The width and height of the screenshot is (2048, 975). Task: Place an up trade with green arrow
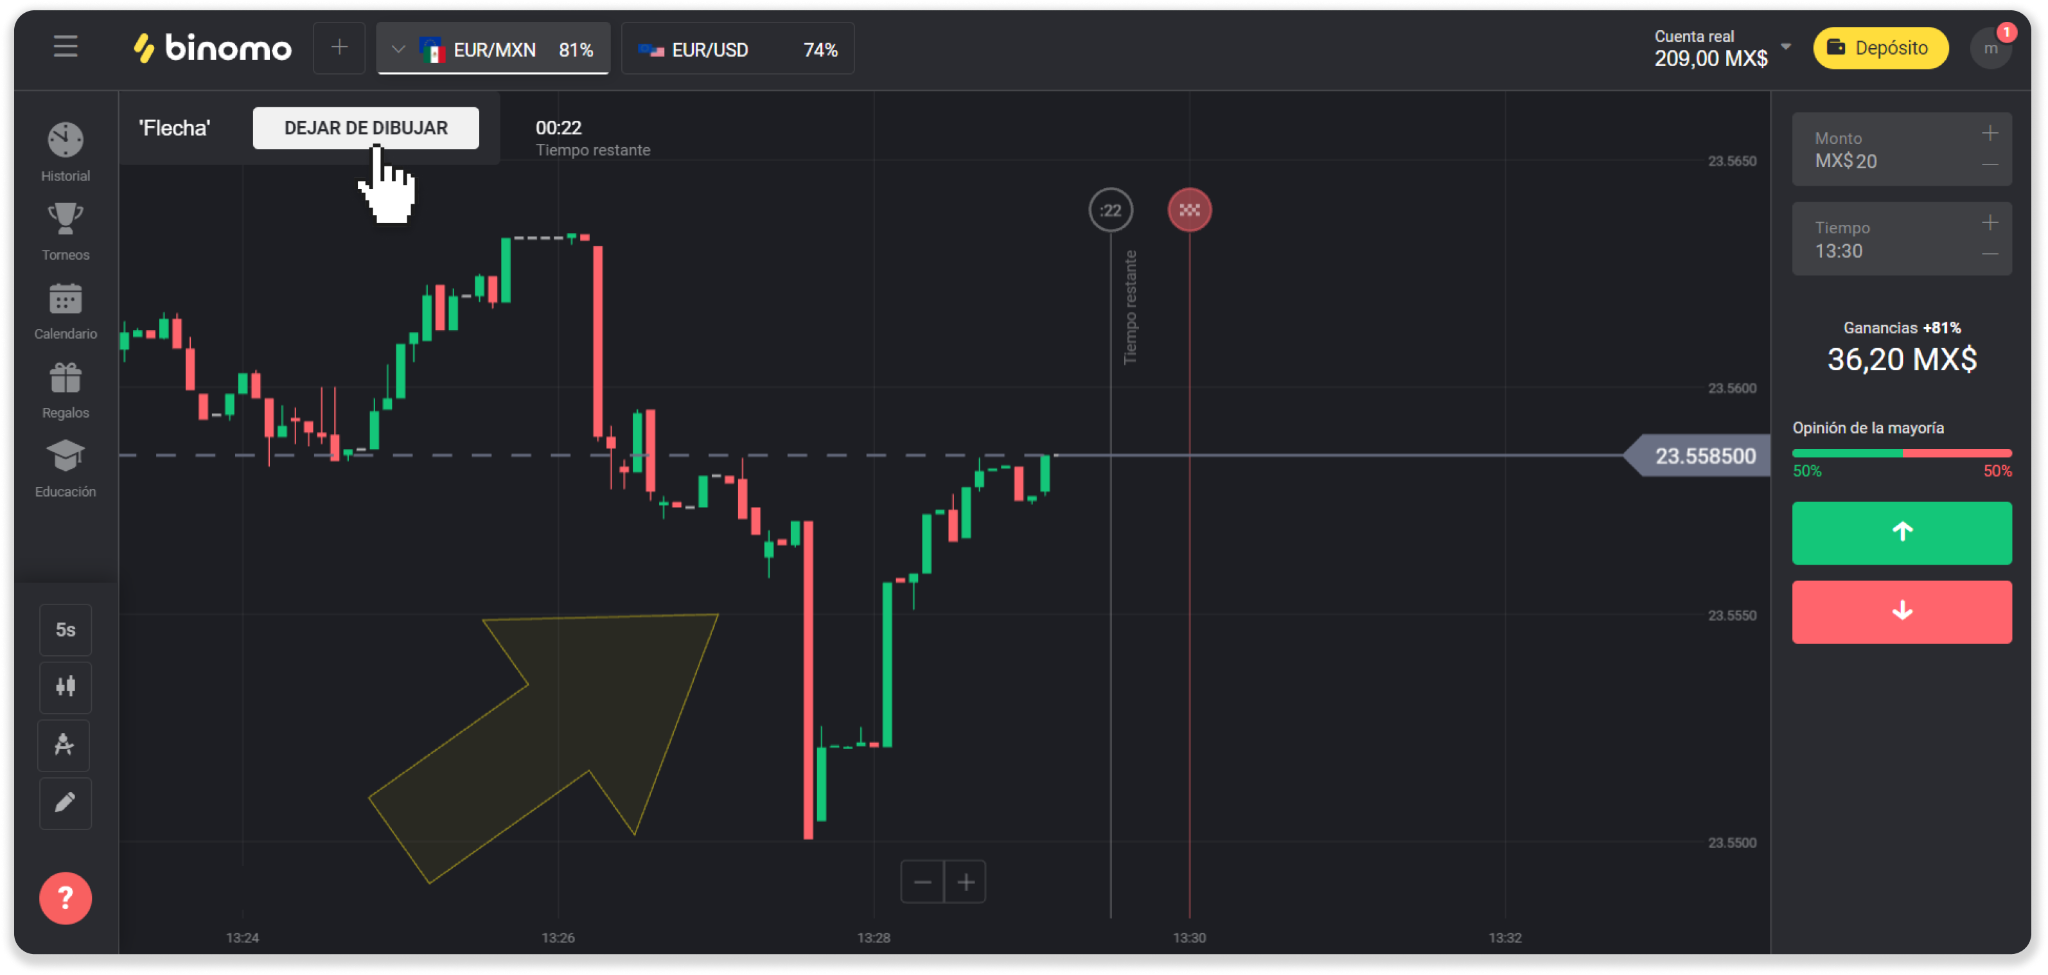click(x=1901, y=533)
